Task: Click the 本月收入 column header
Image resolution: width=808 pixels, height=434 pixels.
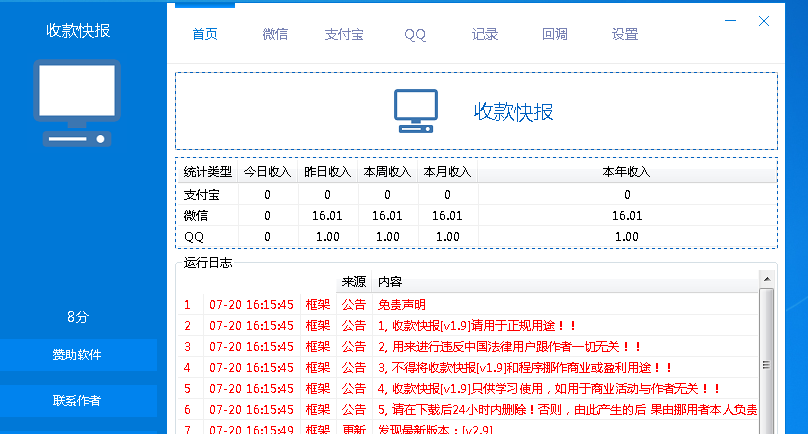Action: [447, 172]
